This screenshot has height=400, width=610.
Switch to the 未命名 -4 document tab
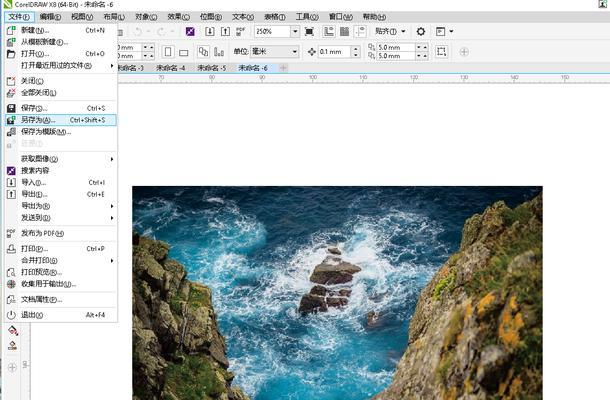coord(170,68)
